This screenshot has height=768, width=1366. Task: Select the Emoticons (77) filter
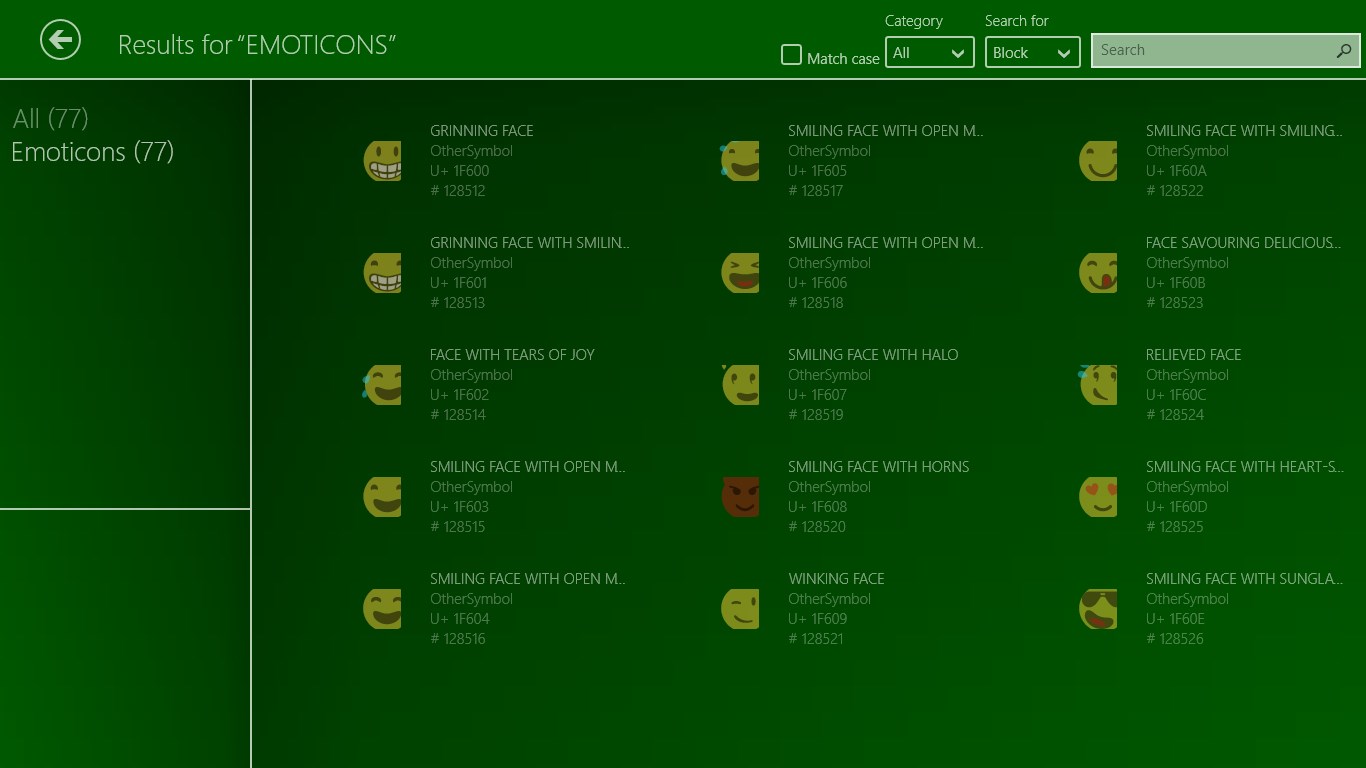point(92,152)
